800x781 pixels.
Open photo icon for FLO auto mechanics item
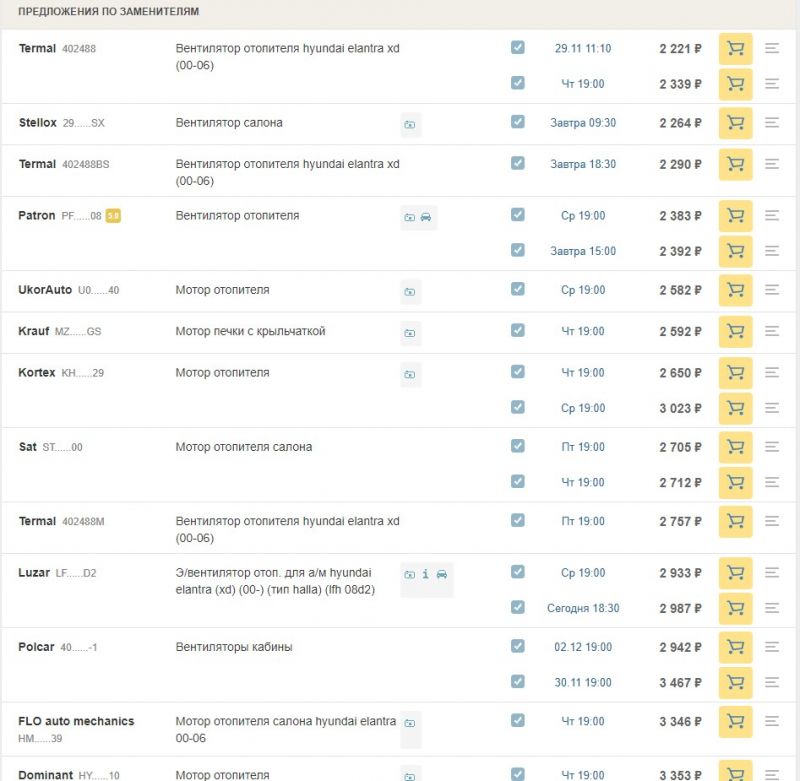(x=410, y=723)
